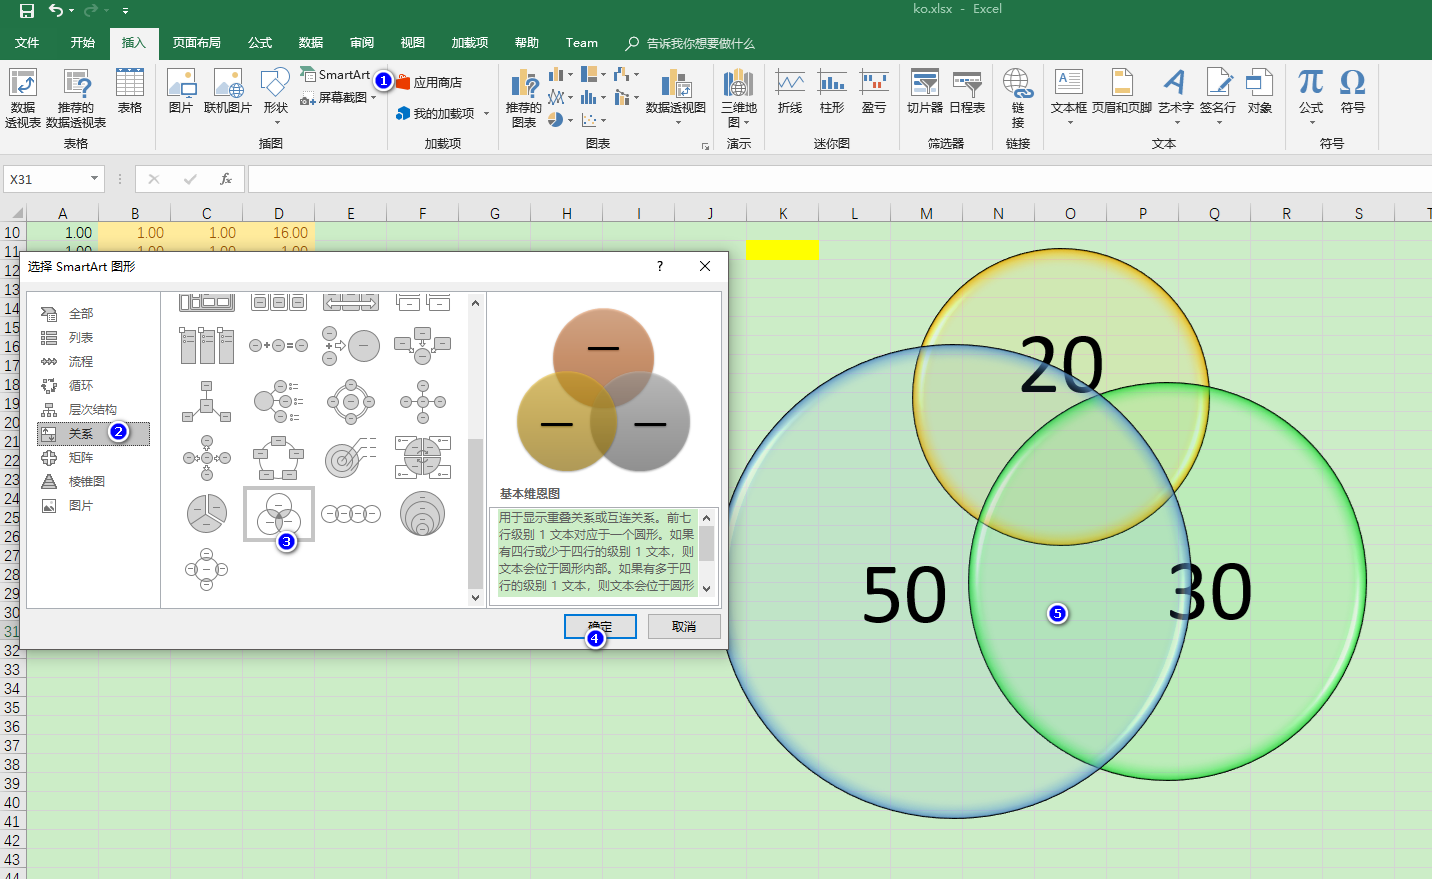Viewport: 1432px width, 879px height.
Task: Insert a Line sparkline (折线)
Action: [790, 91]
